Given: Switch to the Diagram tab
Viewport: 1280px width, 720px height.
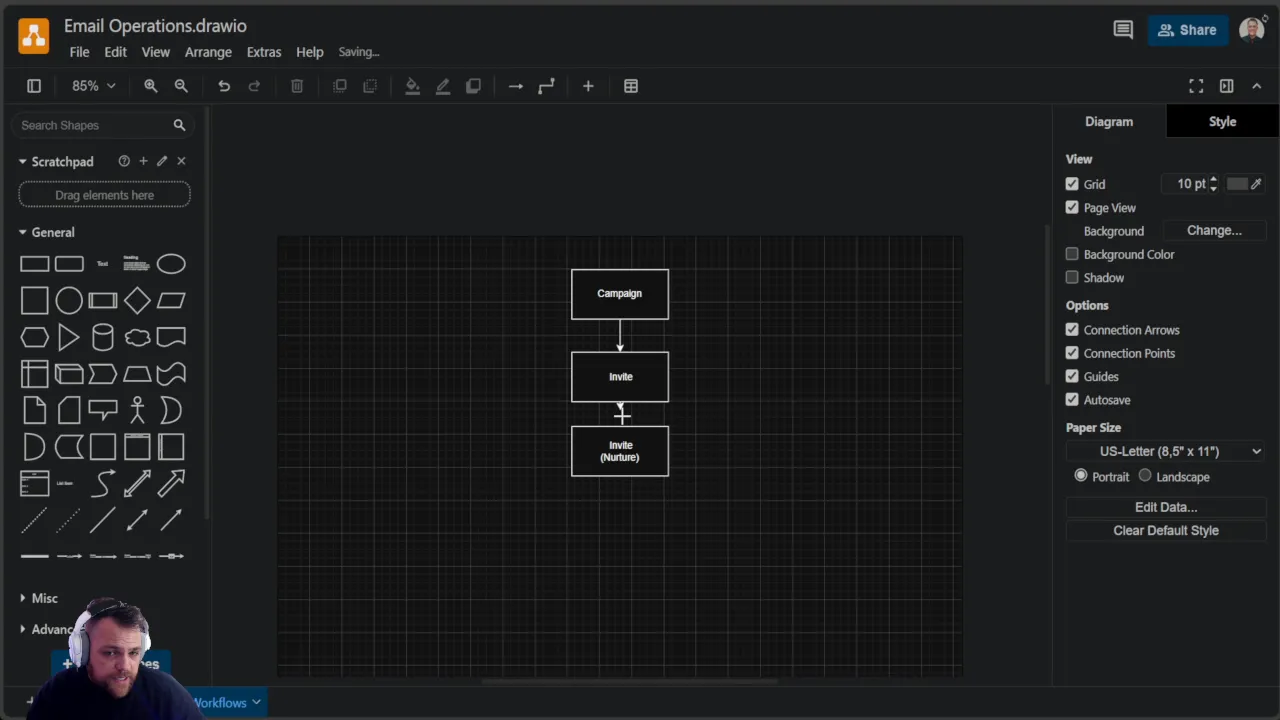Looking at the screenshot, I should click(x=1109, y=121).
